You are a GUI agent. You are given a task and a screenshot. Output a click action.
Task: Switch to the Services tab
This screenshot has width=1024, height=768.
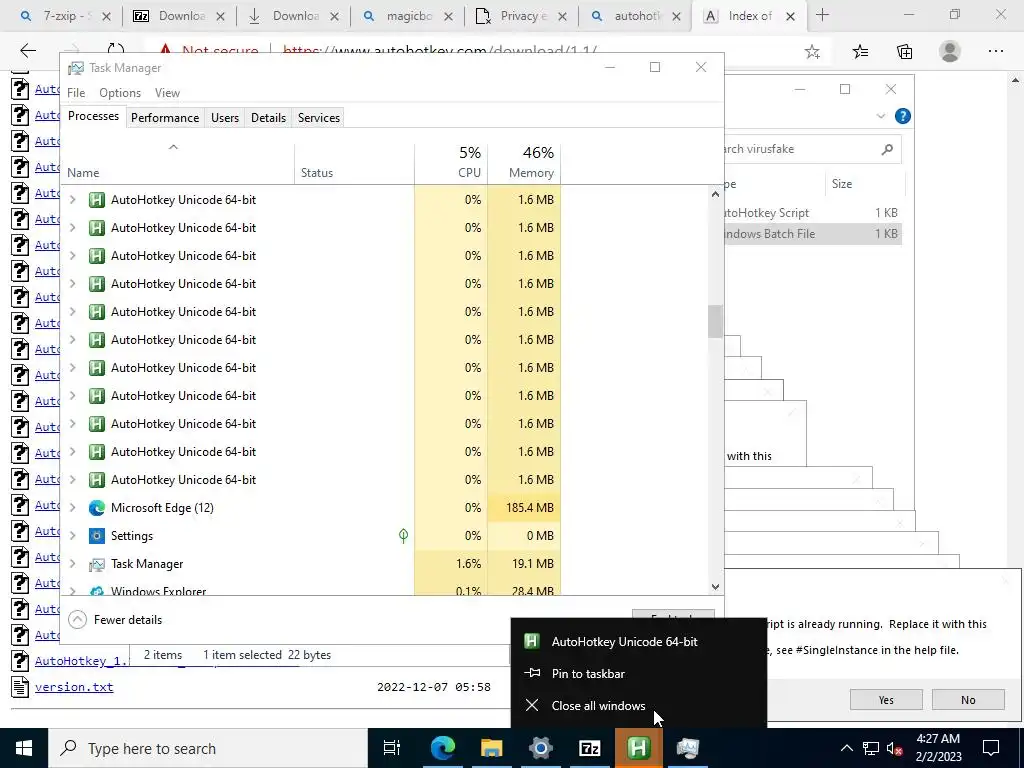coord(319,118)
